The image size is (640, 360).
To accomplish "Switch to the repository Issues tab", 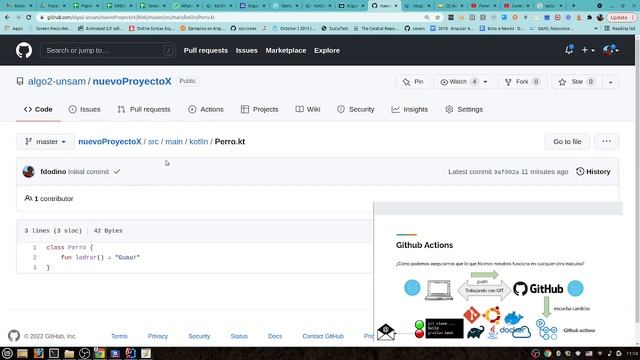I will coord(84,109).
